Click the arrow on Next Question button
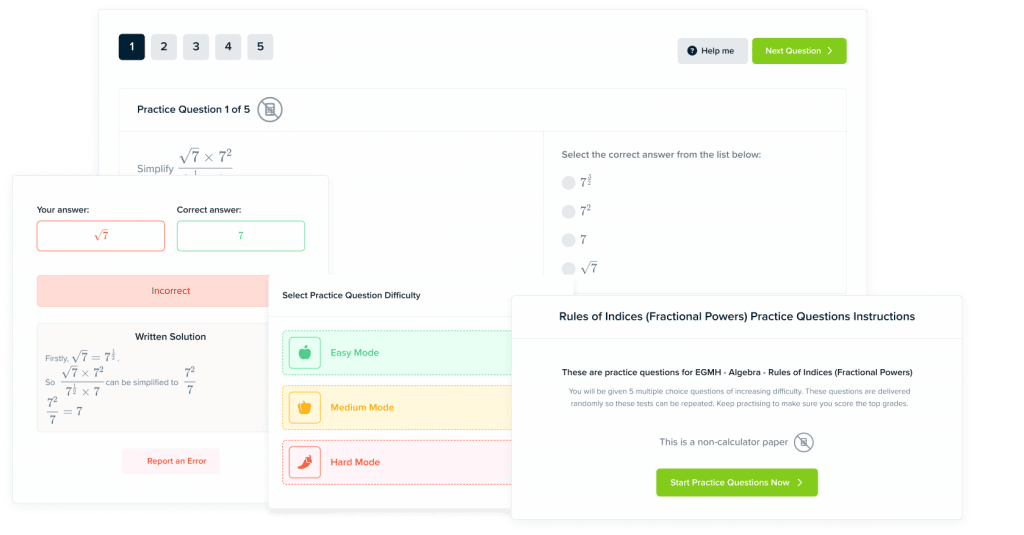 (x=830, y=51)
